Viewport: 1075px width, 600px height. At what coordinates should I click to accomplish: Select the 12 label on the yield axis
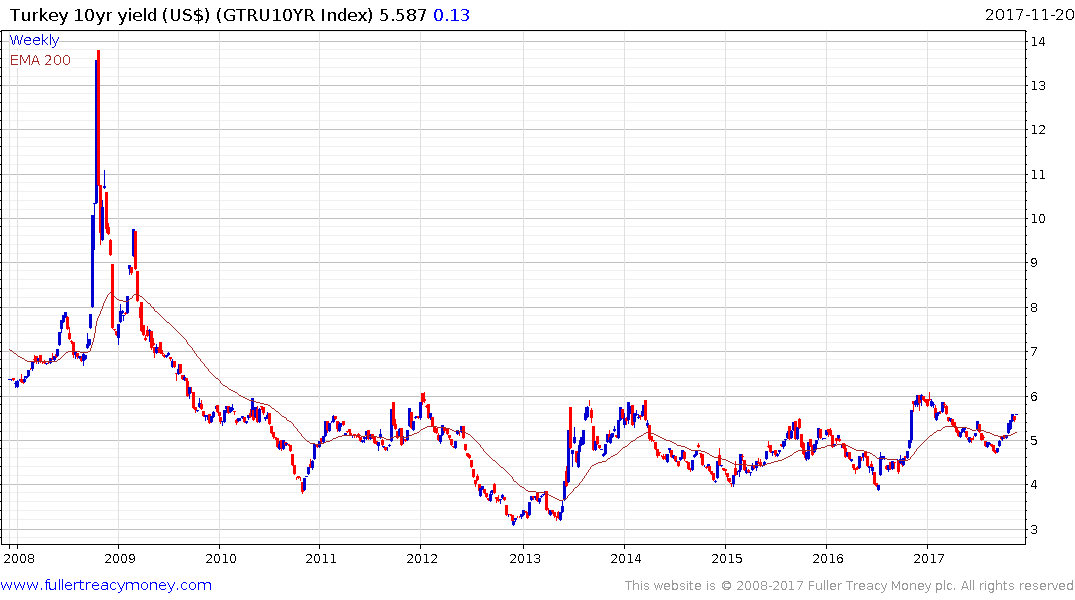click(x=1038, y=130)
